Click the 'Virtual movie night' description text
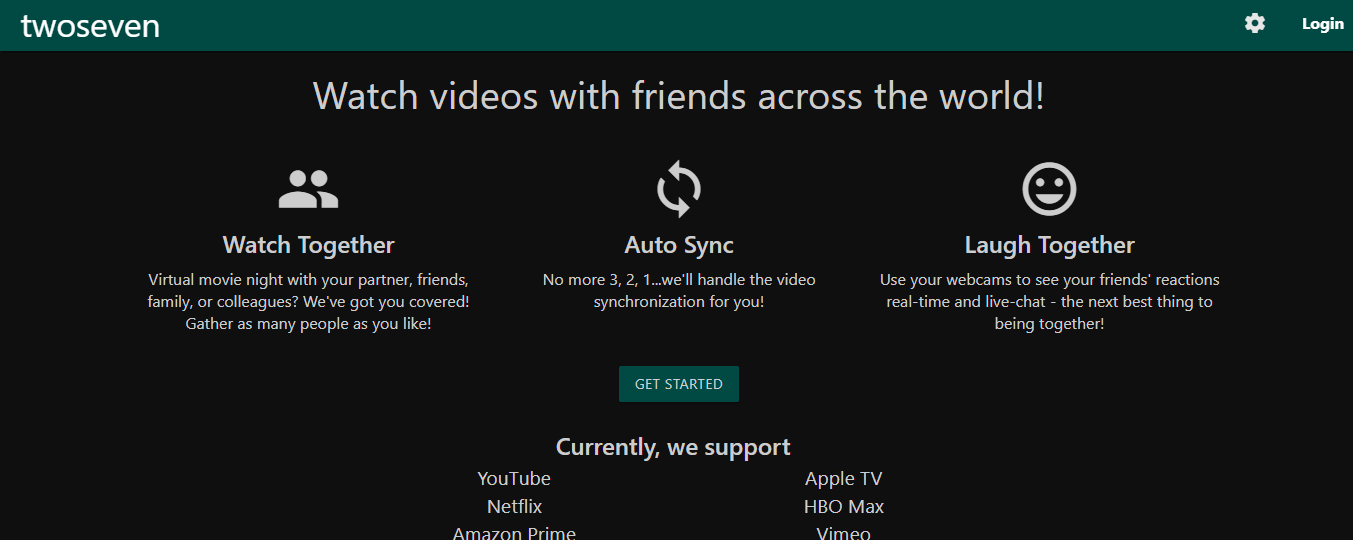 pyautogui.click(x=308, y=302)
